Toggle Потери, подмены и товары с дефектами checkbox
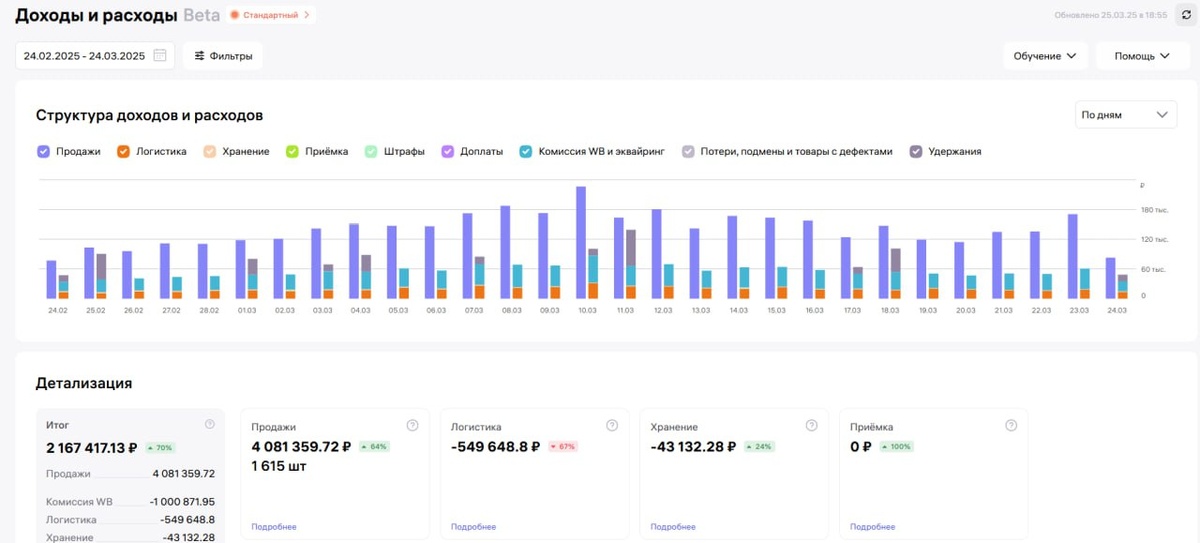This screenshot has height=543, width=1200. tap(688, 151)
